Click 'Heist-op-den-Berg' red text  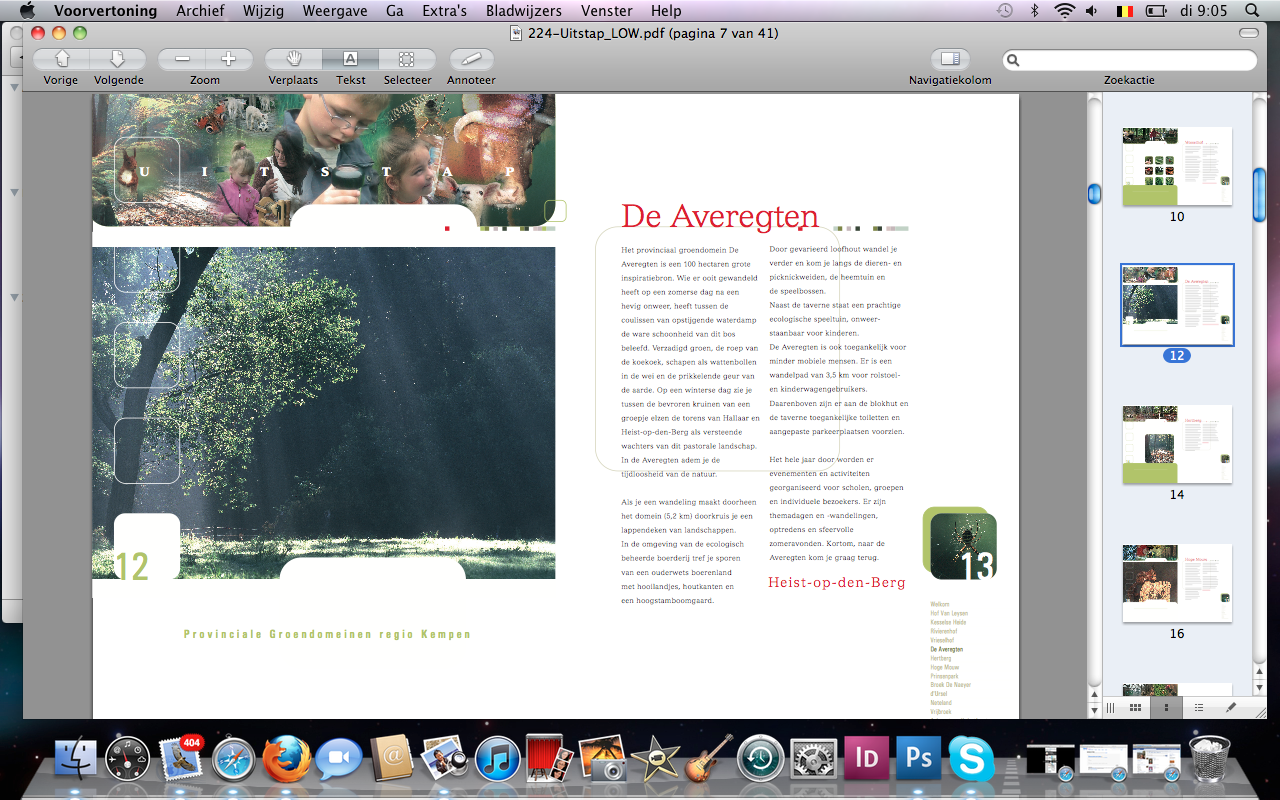point(837,582)
